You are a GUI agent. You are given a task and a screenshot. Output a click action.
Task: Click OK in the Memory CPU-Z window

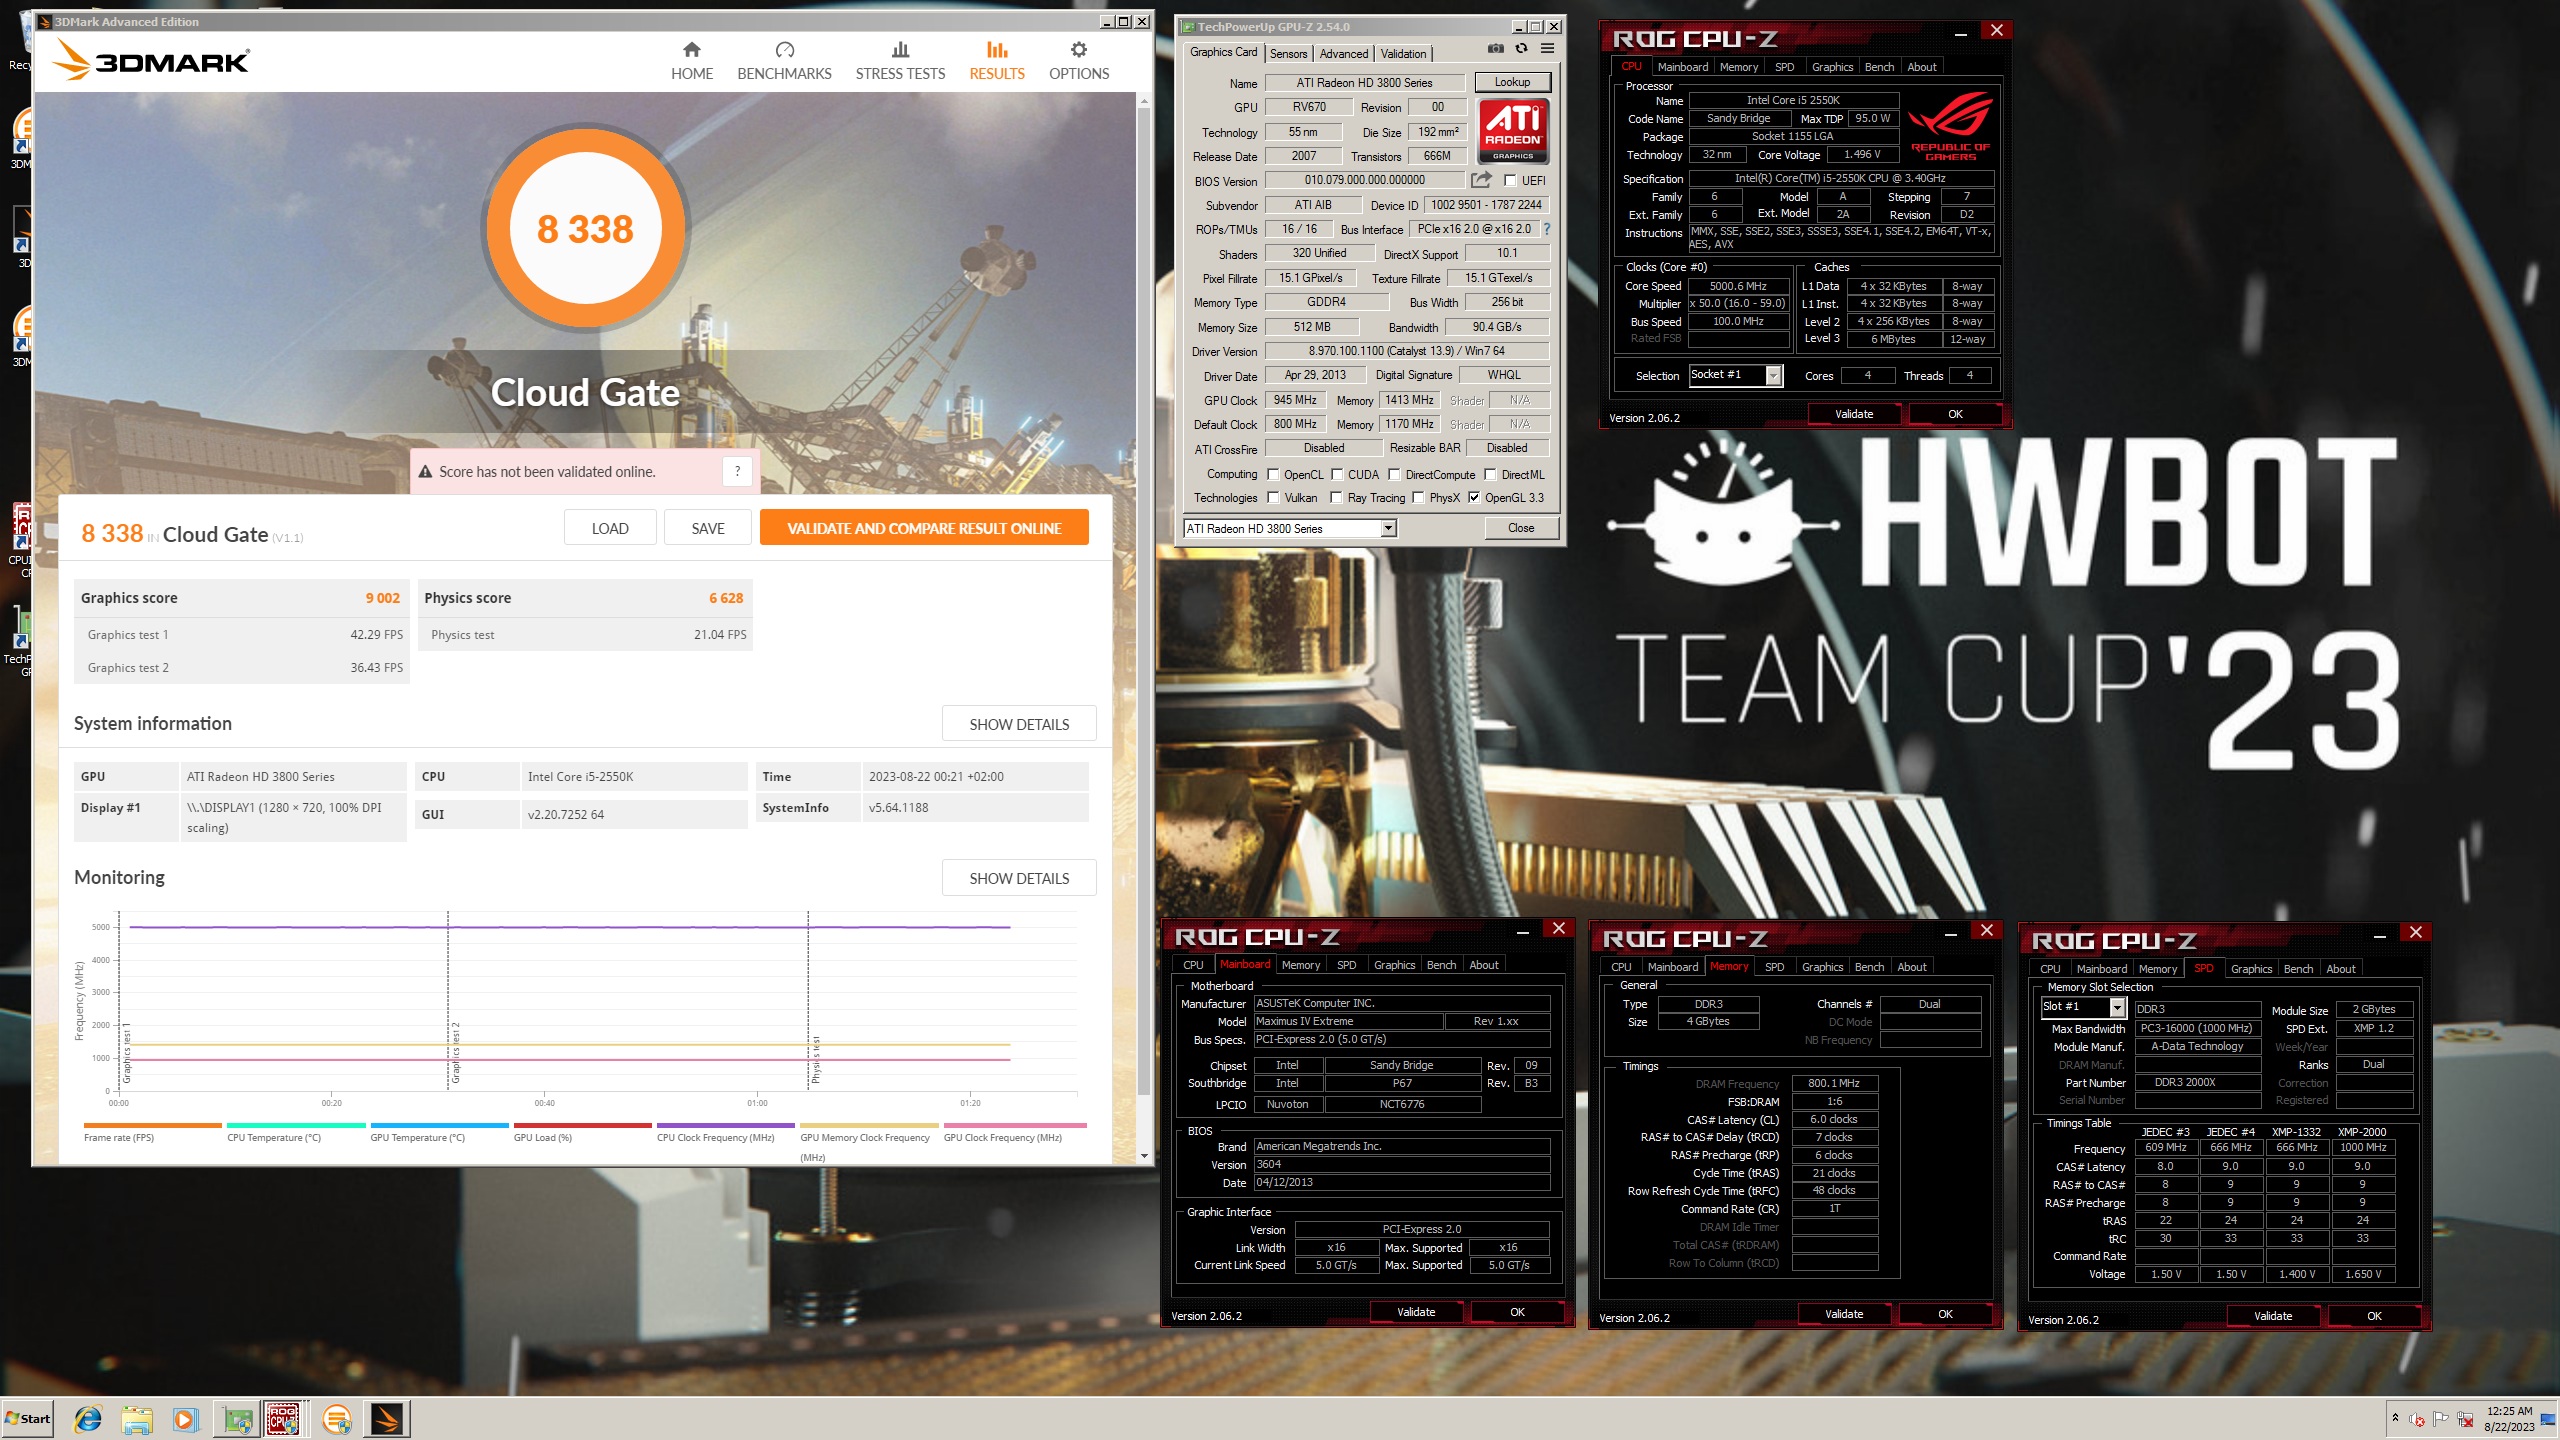tap(1945, 1314)
